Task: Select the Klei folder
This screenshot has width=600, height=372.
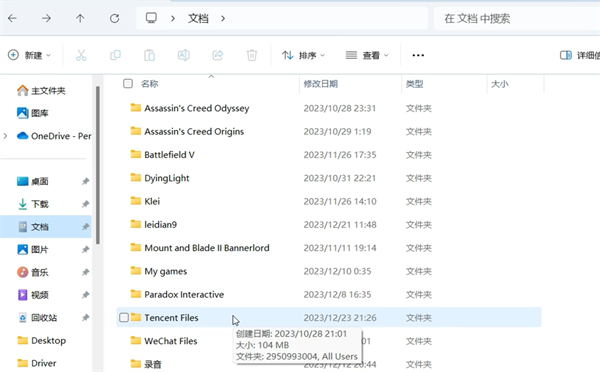Action: pos(152,201)
